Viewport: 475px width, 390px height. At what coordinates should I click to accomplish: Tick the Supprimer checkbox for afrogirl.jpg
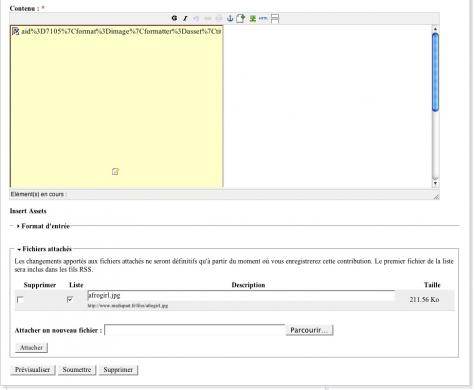[x=20, y=299]
